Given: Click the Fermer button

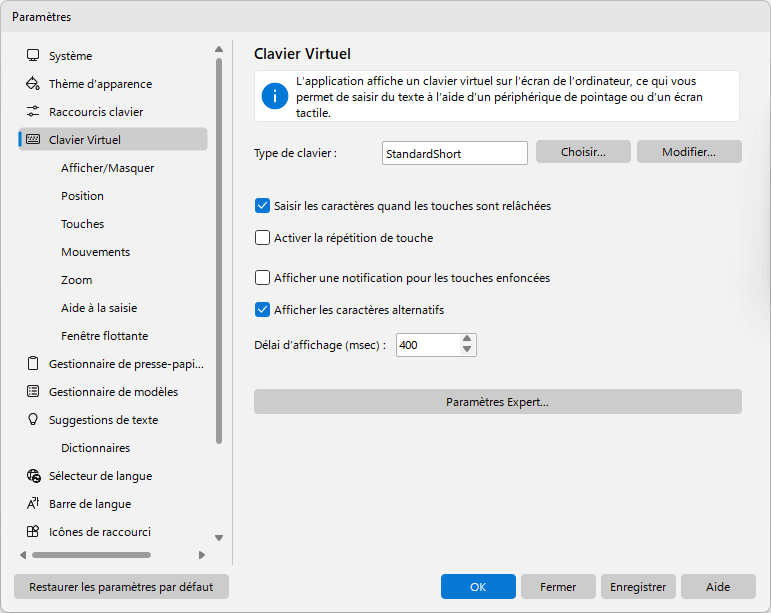Looking at the screenshot, I should coord(558,586).
